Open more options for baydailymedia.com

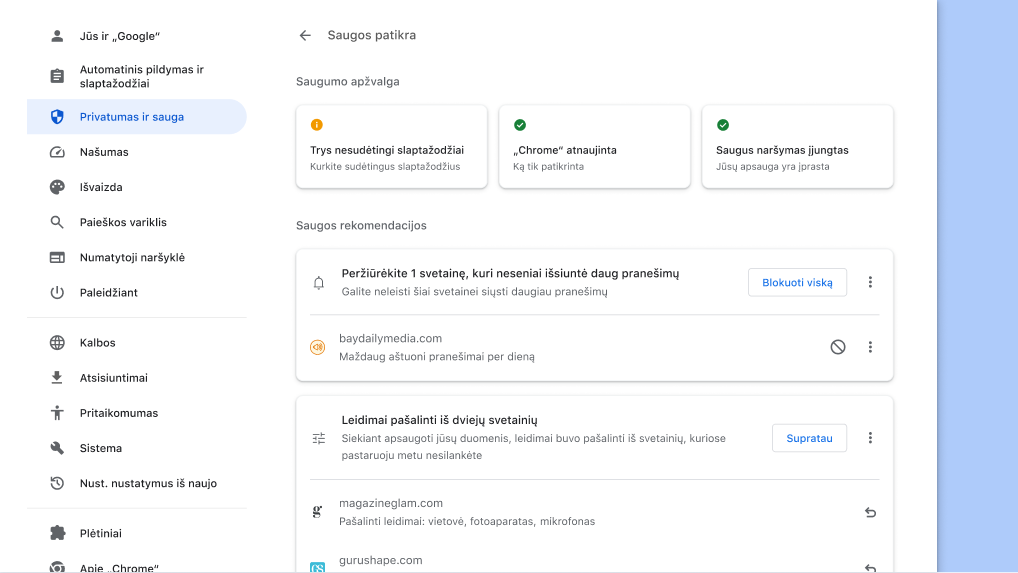[870, 347]
